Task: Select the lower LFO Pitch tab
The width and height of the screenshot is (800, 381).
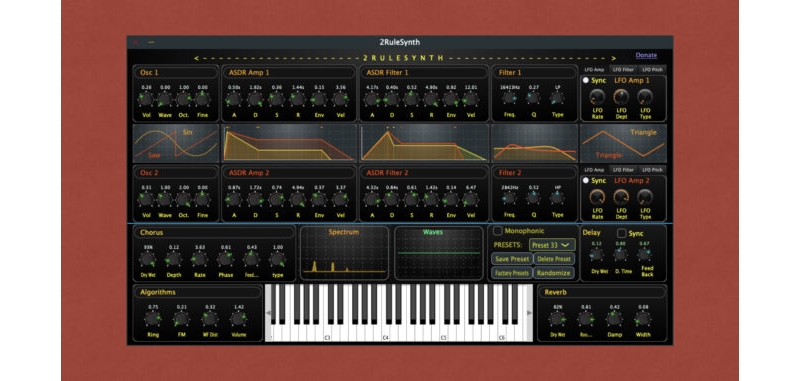Action: click(x=652, y=170)
